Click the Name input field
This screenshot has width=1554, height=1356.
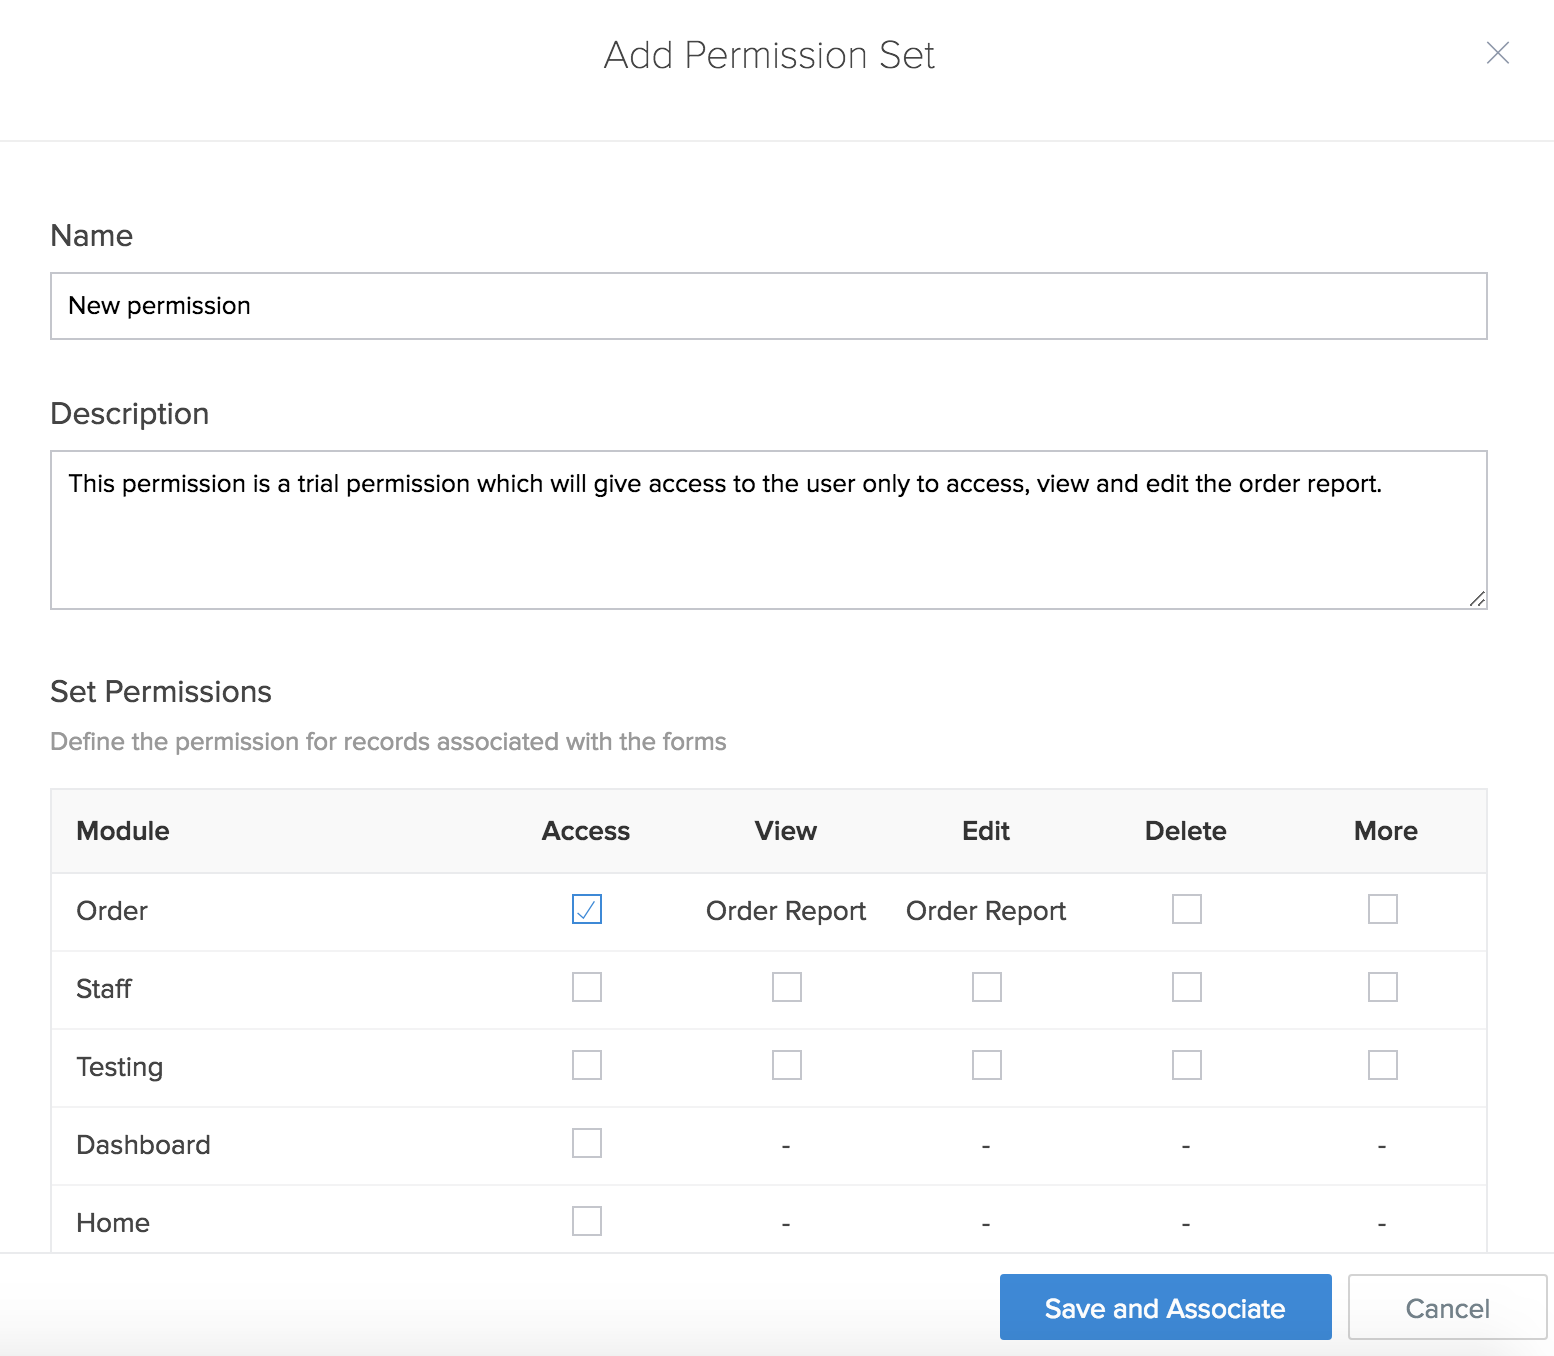pos(768,306)
